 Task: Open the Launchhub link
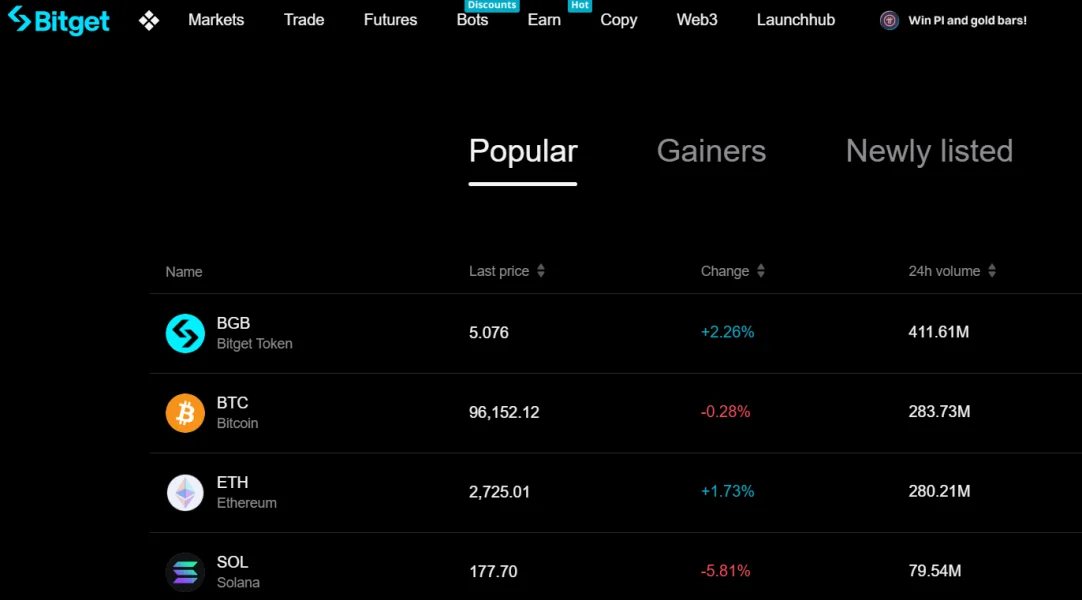pos(796,20)
